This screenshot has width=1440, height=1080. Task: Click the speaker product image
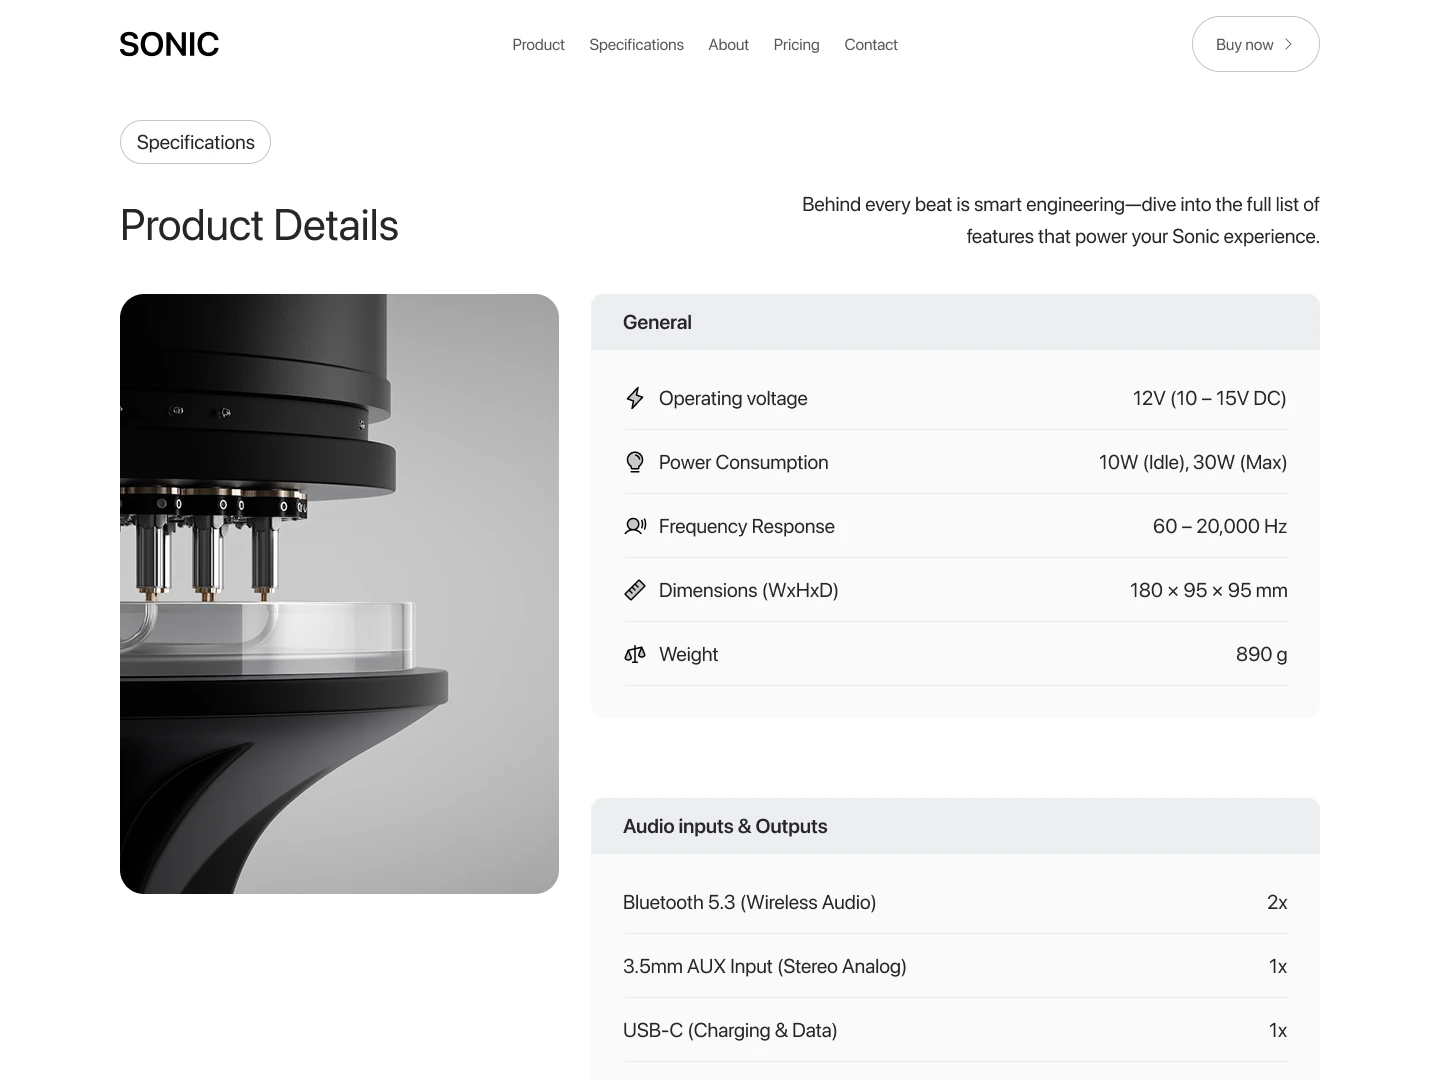(x=339, y=594)
